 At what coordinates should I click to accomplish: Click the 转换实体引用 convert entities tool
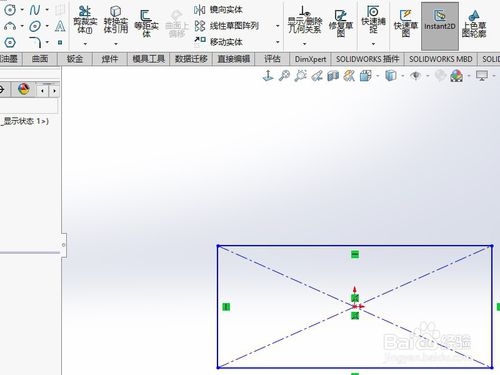(x=116, y=20)
